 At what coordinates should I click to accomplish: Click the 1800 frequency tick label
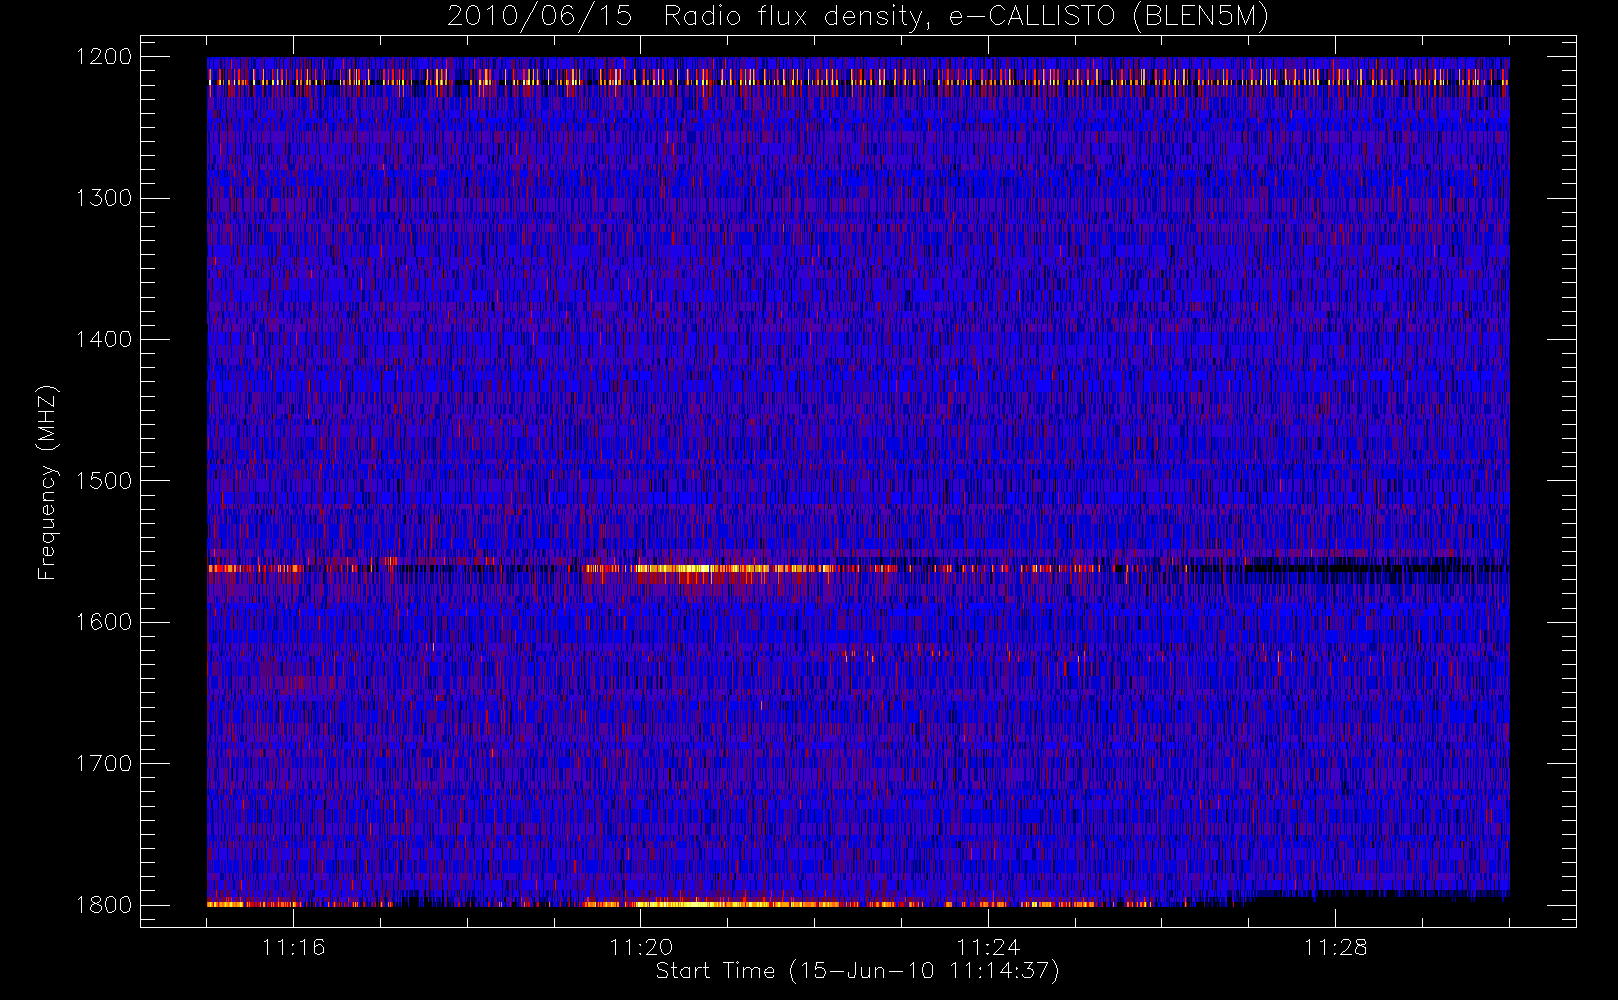click(x=104, y=905)
